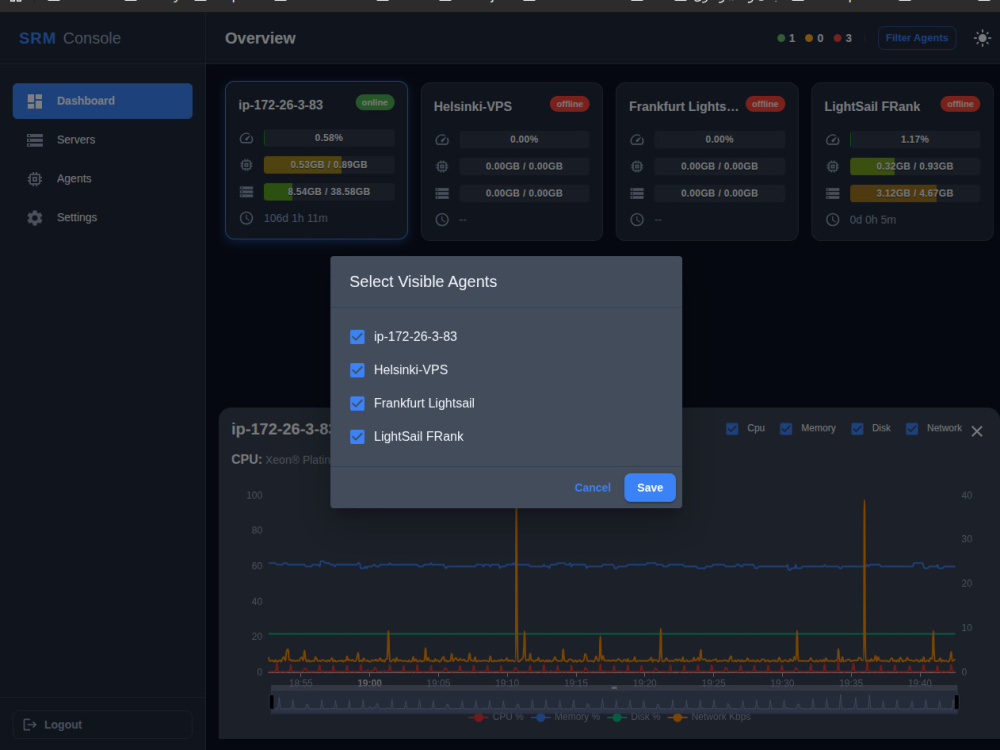Cancel the Select Visible Agents dialog

592,487
